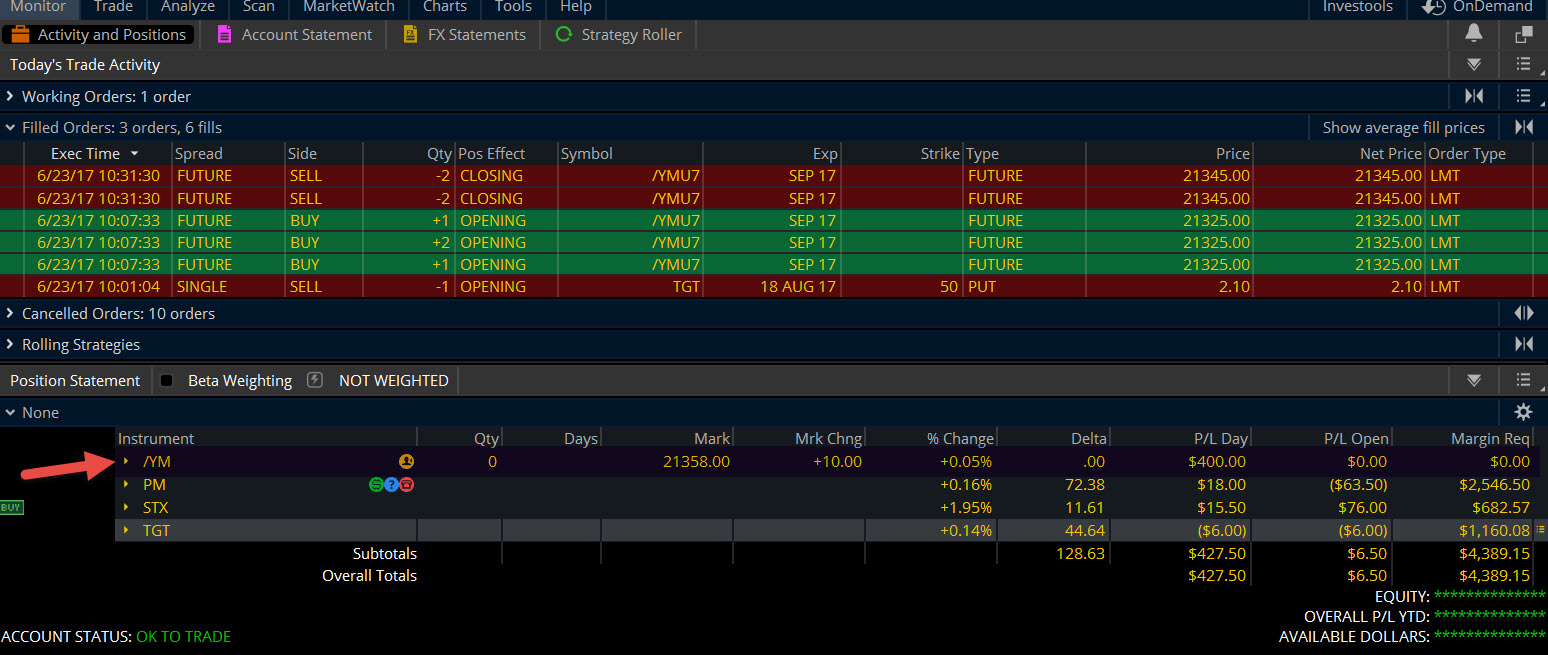Open Working Orders list menu icon

[x=1523, y=96]
